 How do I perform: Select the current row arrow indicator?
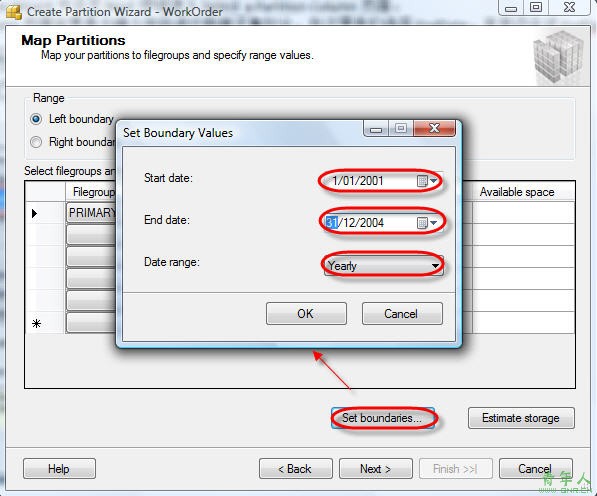[x=34, y=213]
